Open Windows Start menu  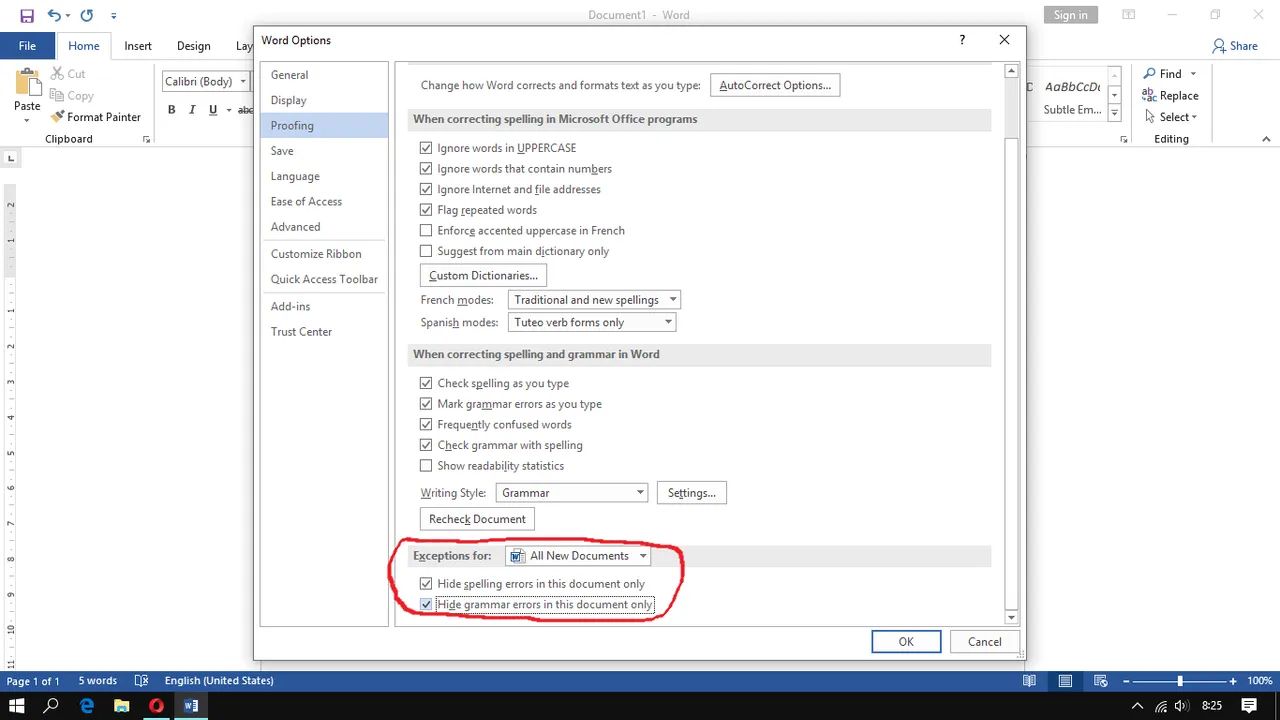click(17, 706)
